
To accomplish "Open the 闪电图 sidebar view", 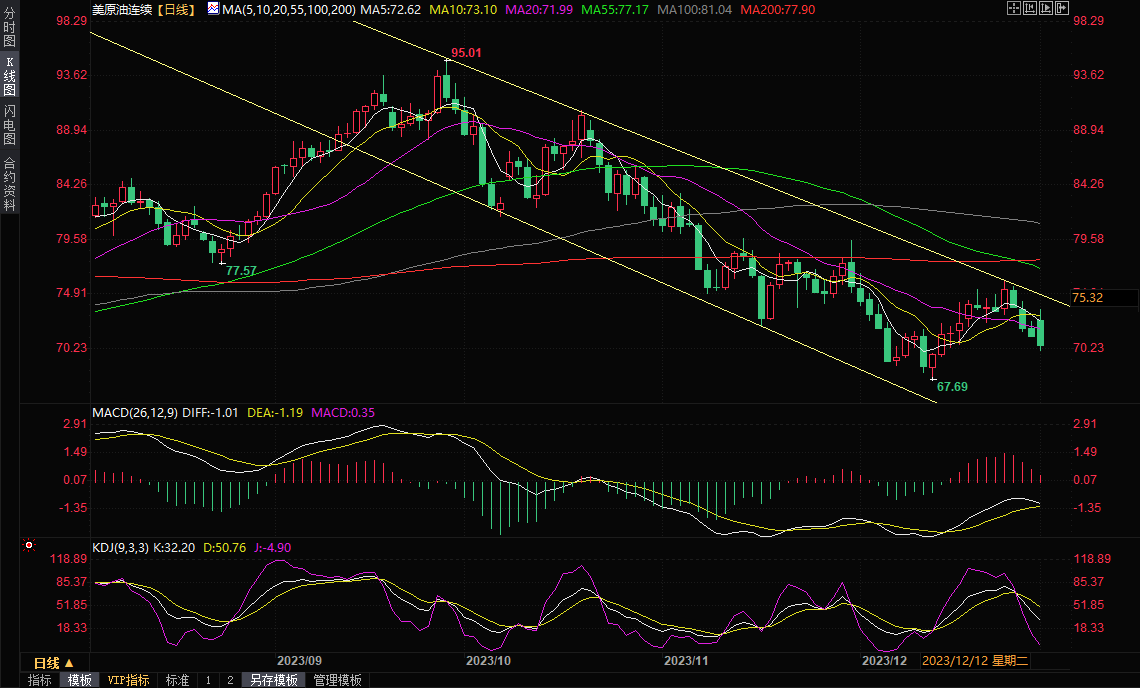I will pyautogui.click(x=9, y=125).
